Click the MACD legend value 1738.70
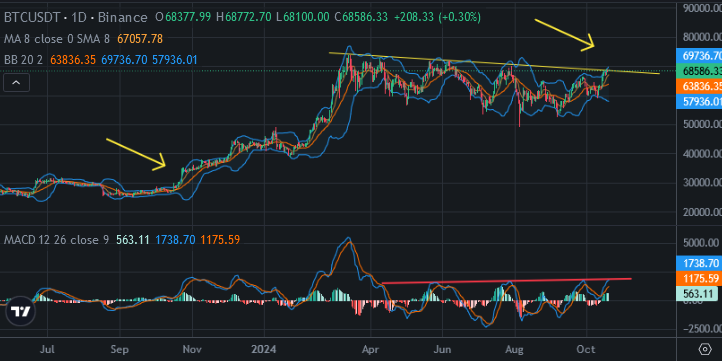 175,240
